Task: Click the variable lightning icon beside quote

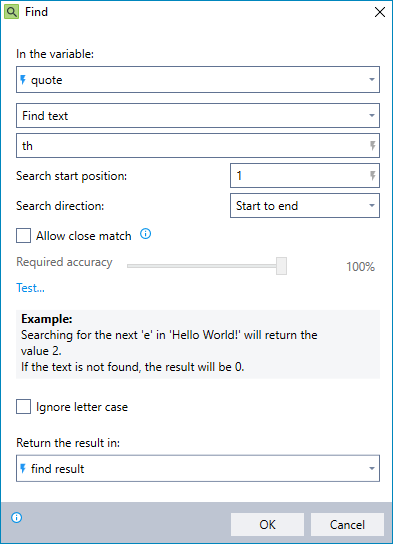Action: [23, 80]
